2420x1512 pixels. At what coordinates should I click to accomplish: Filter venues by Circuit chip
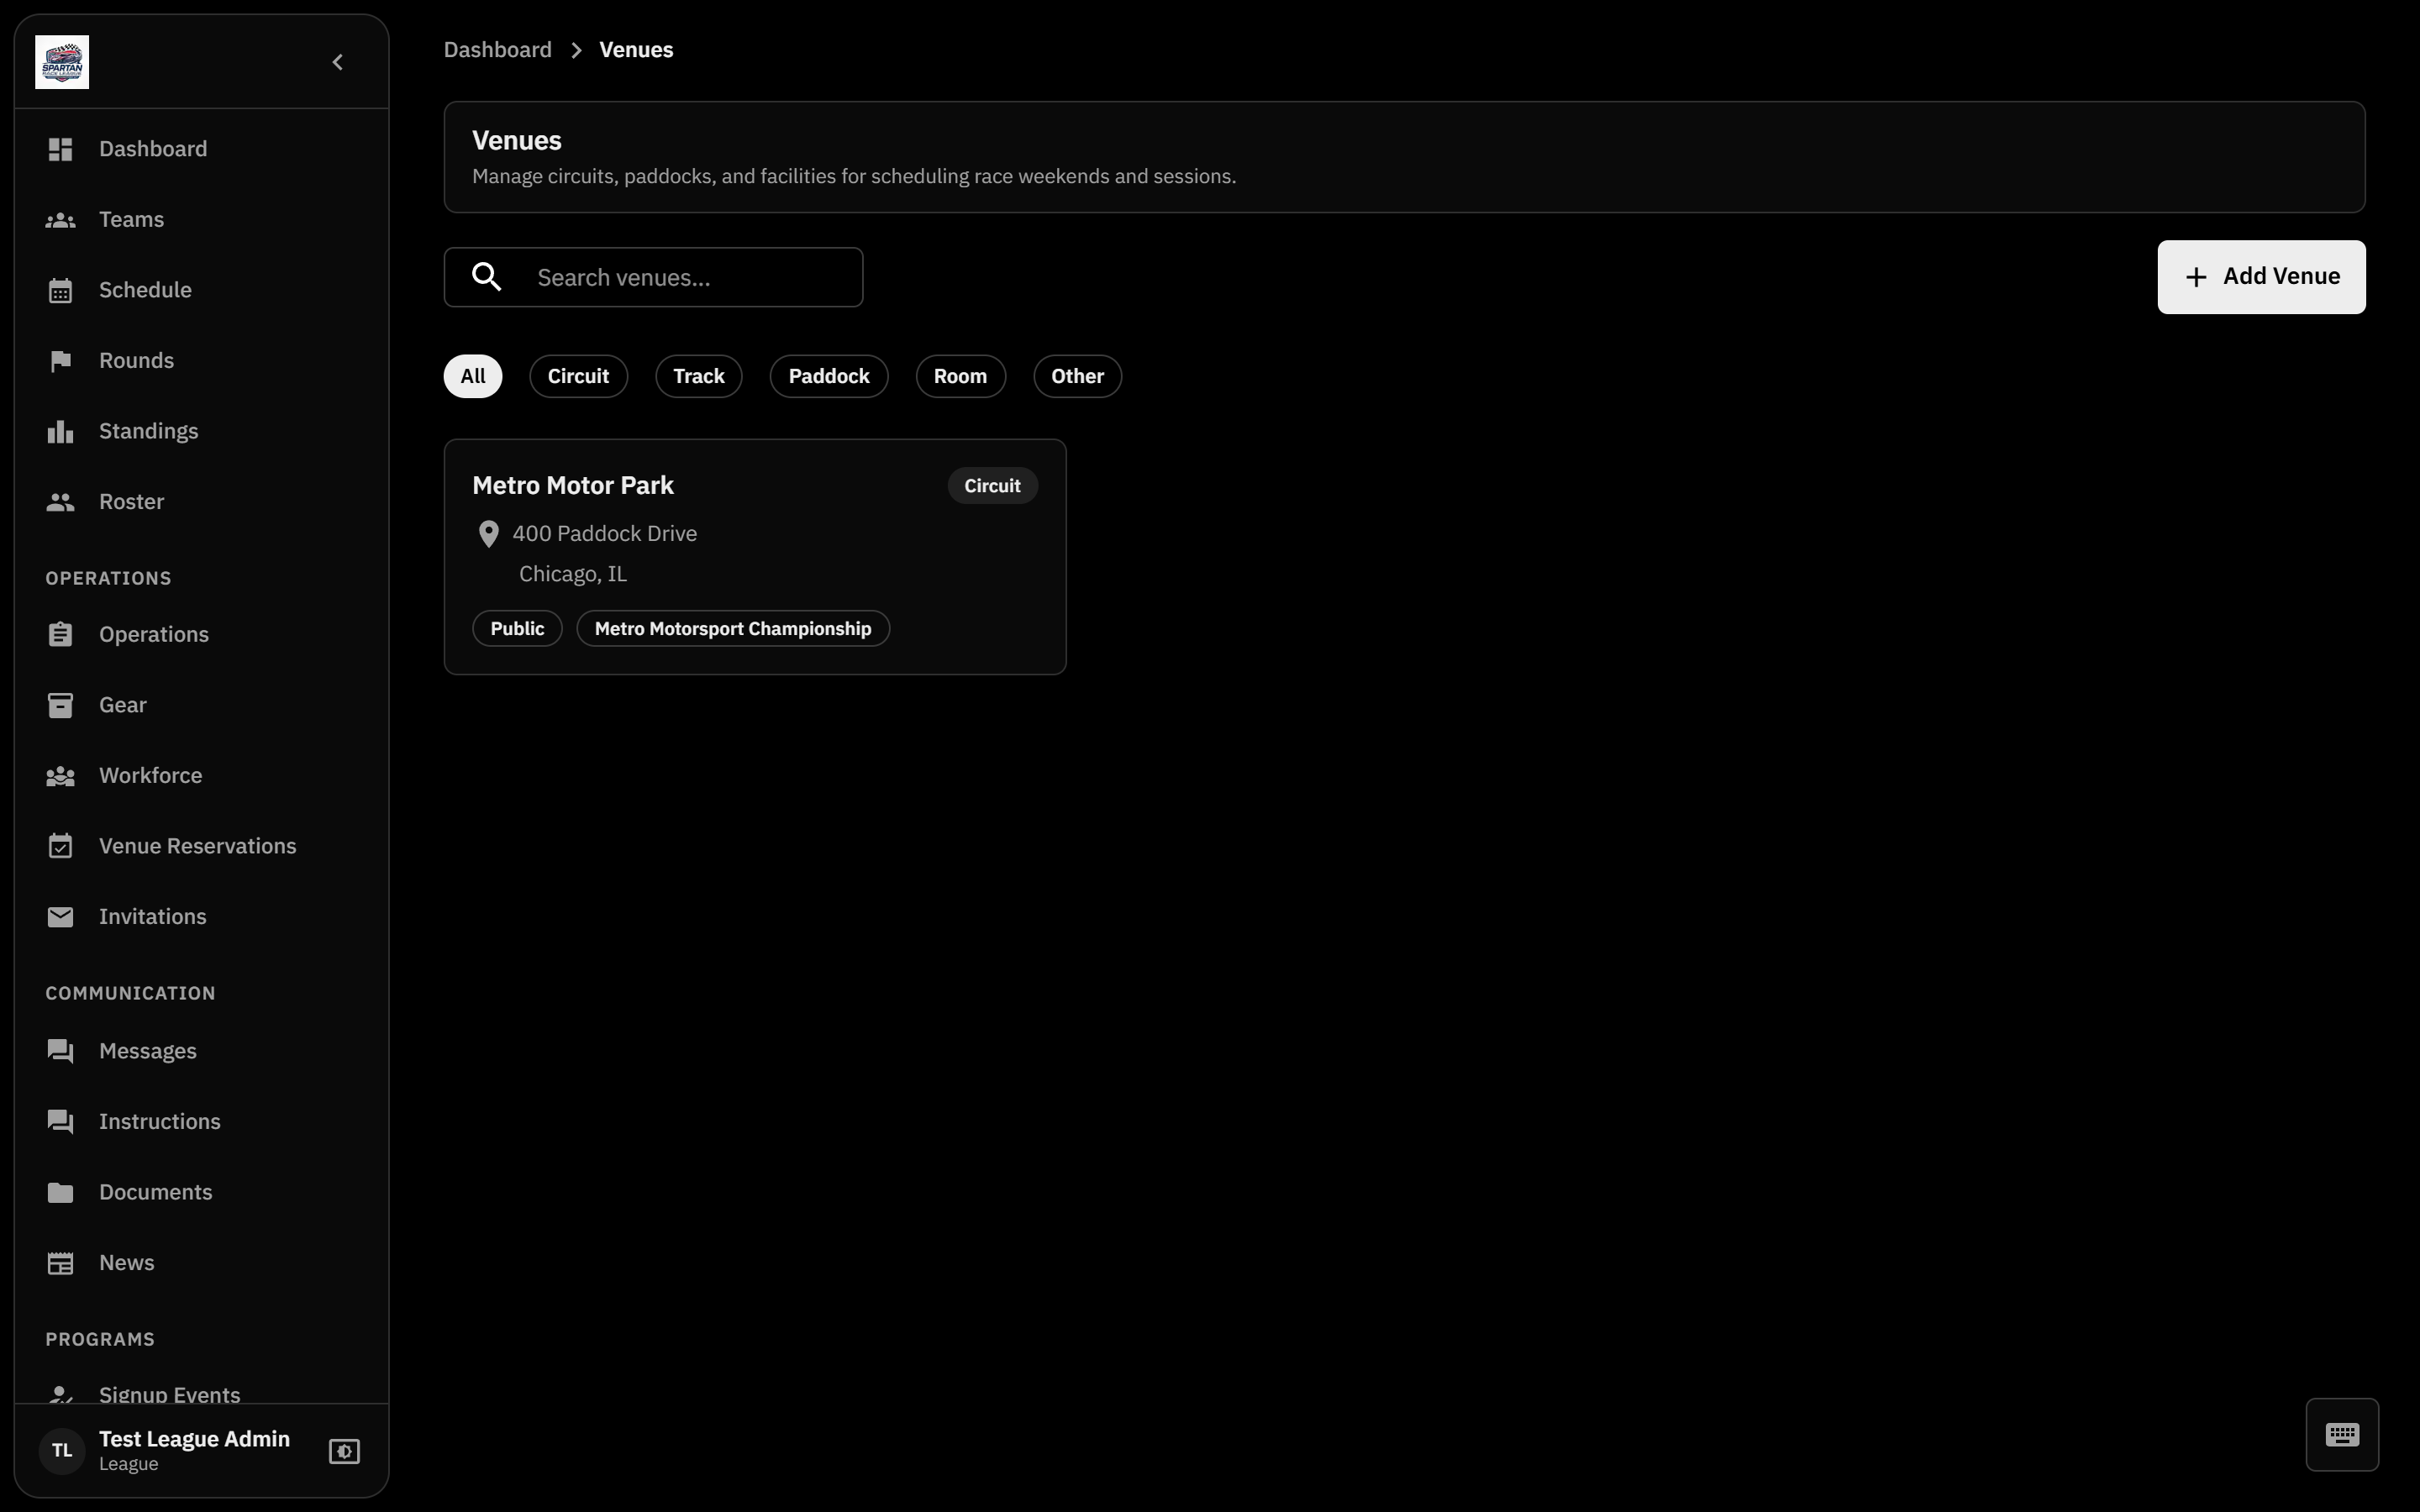pos(578,376)
